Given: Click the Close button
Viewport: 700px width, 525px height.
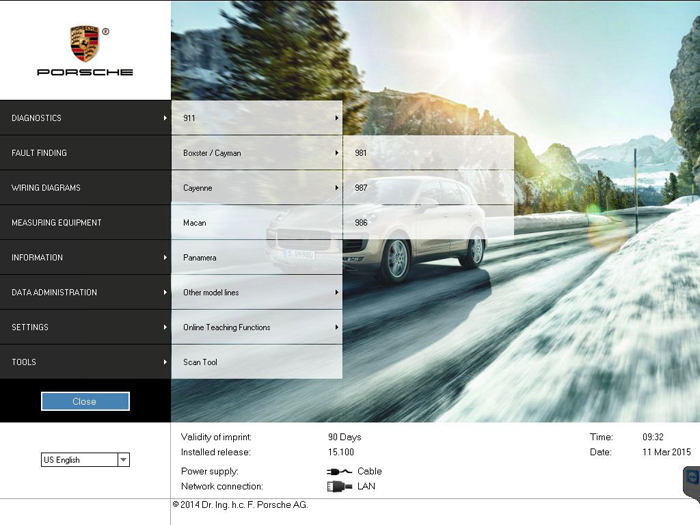Looking at the screenshot, I should pyautogui.click(x=85, y=401).
